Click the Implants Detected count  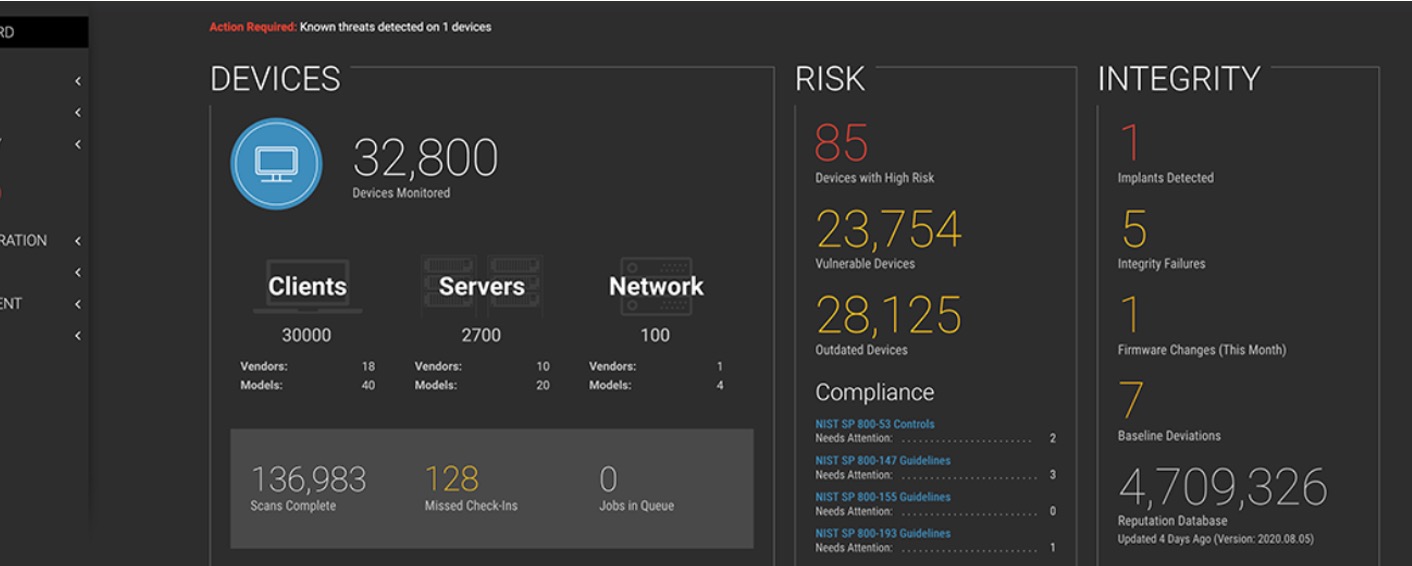pyautogui.click(x=1130, y=143)
